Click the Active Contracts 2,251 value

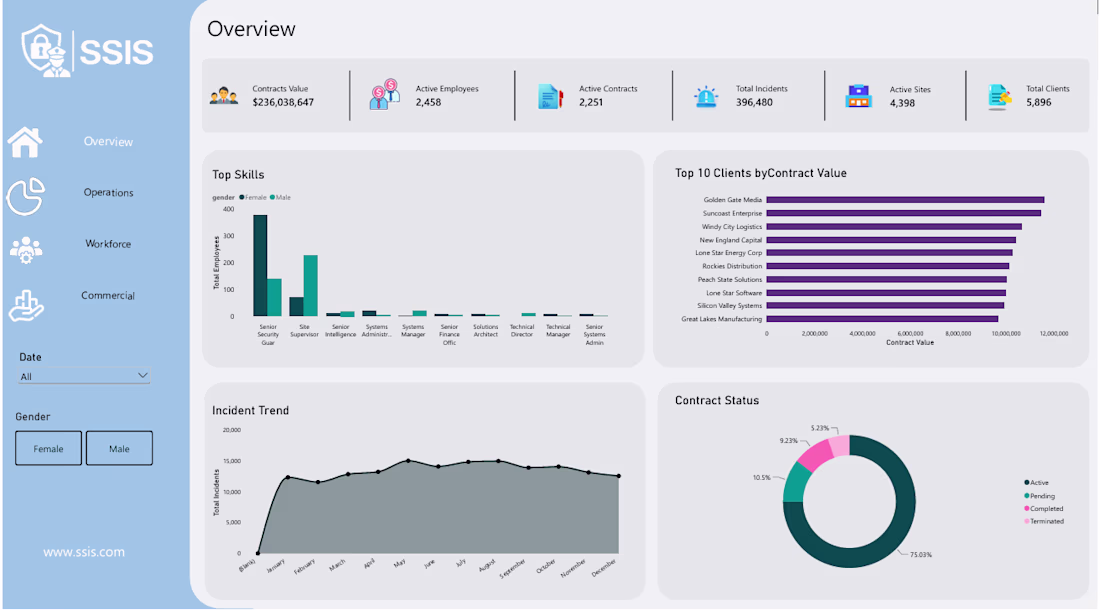(x=591, y=102)
